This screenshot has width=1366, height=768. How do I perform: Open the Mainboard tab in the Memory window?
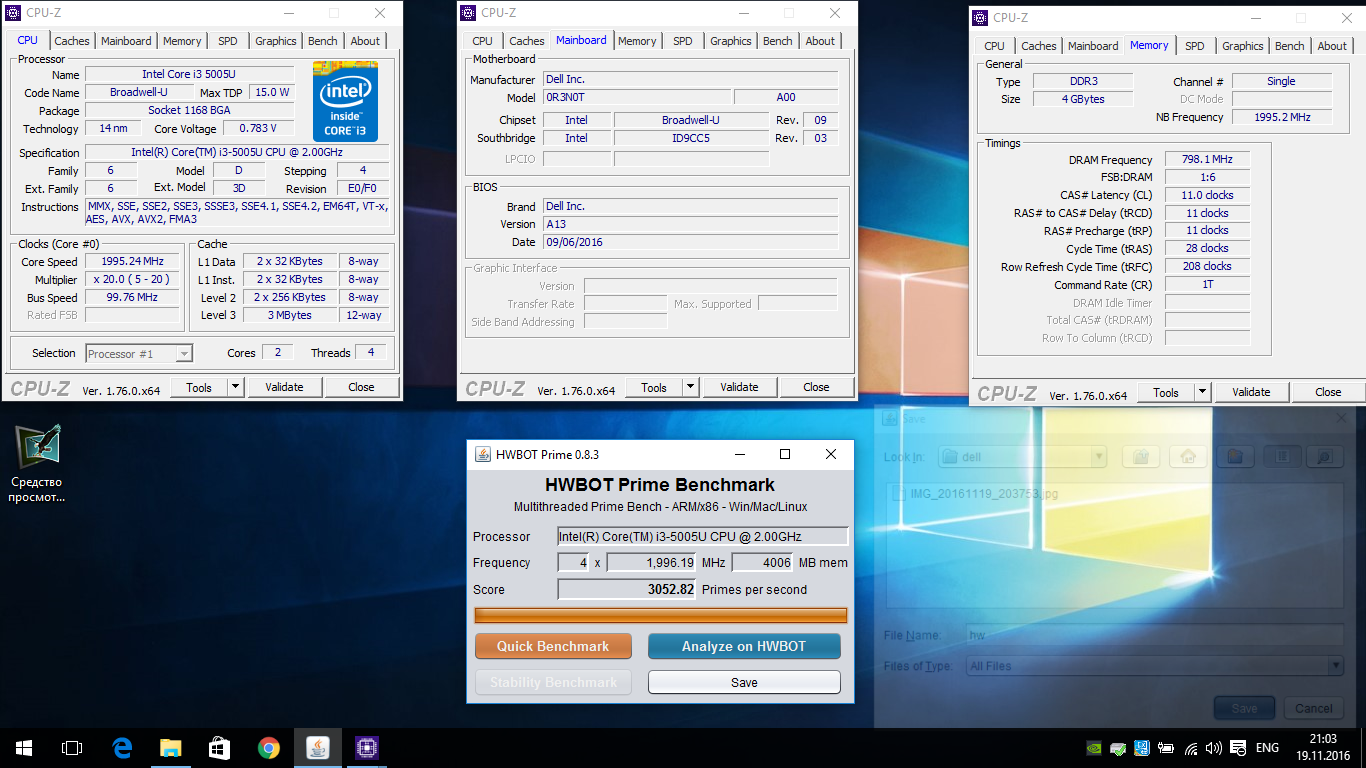1093,46
